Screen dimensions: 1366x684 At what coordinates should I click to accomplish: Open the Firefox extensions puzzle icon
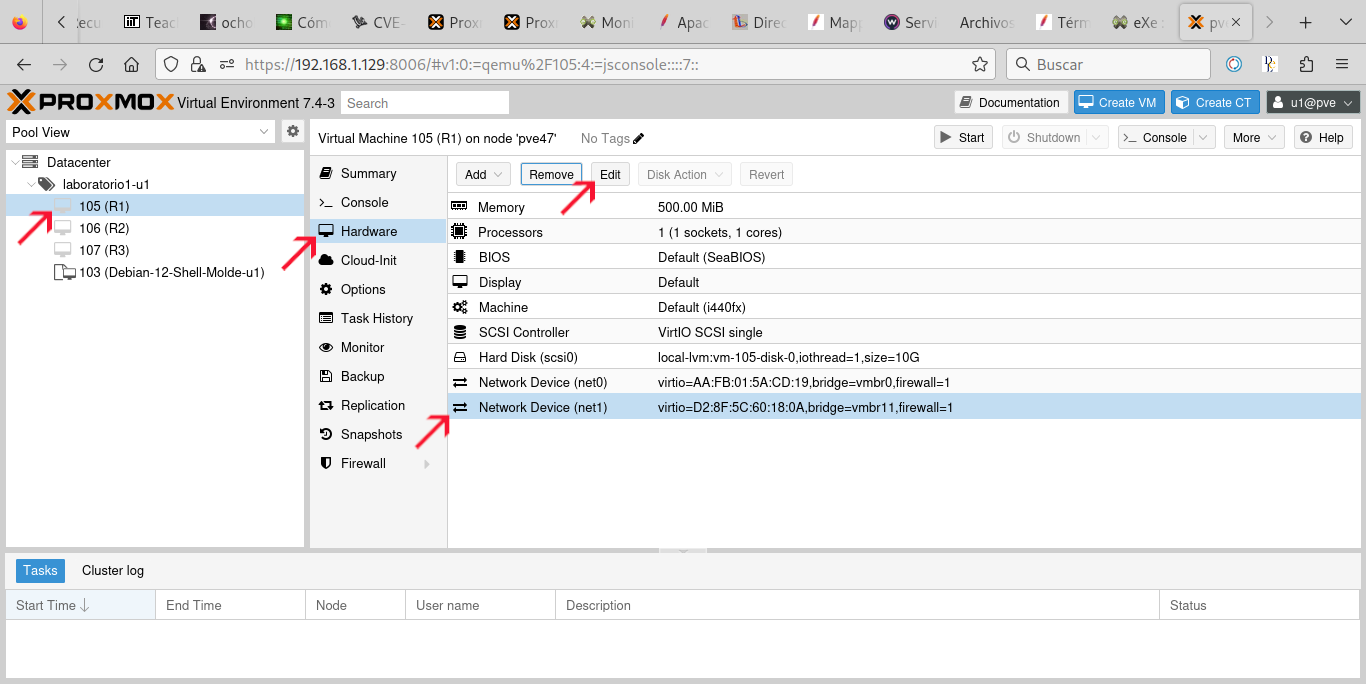pos(1306,64)
